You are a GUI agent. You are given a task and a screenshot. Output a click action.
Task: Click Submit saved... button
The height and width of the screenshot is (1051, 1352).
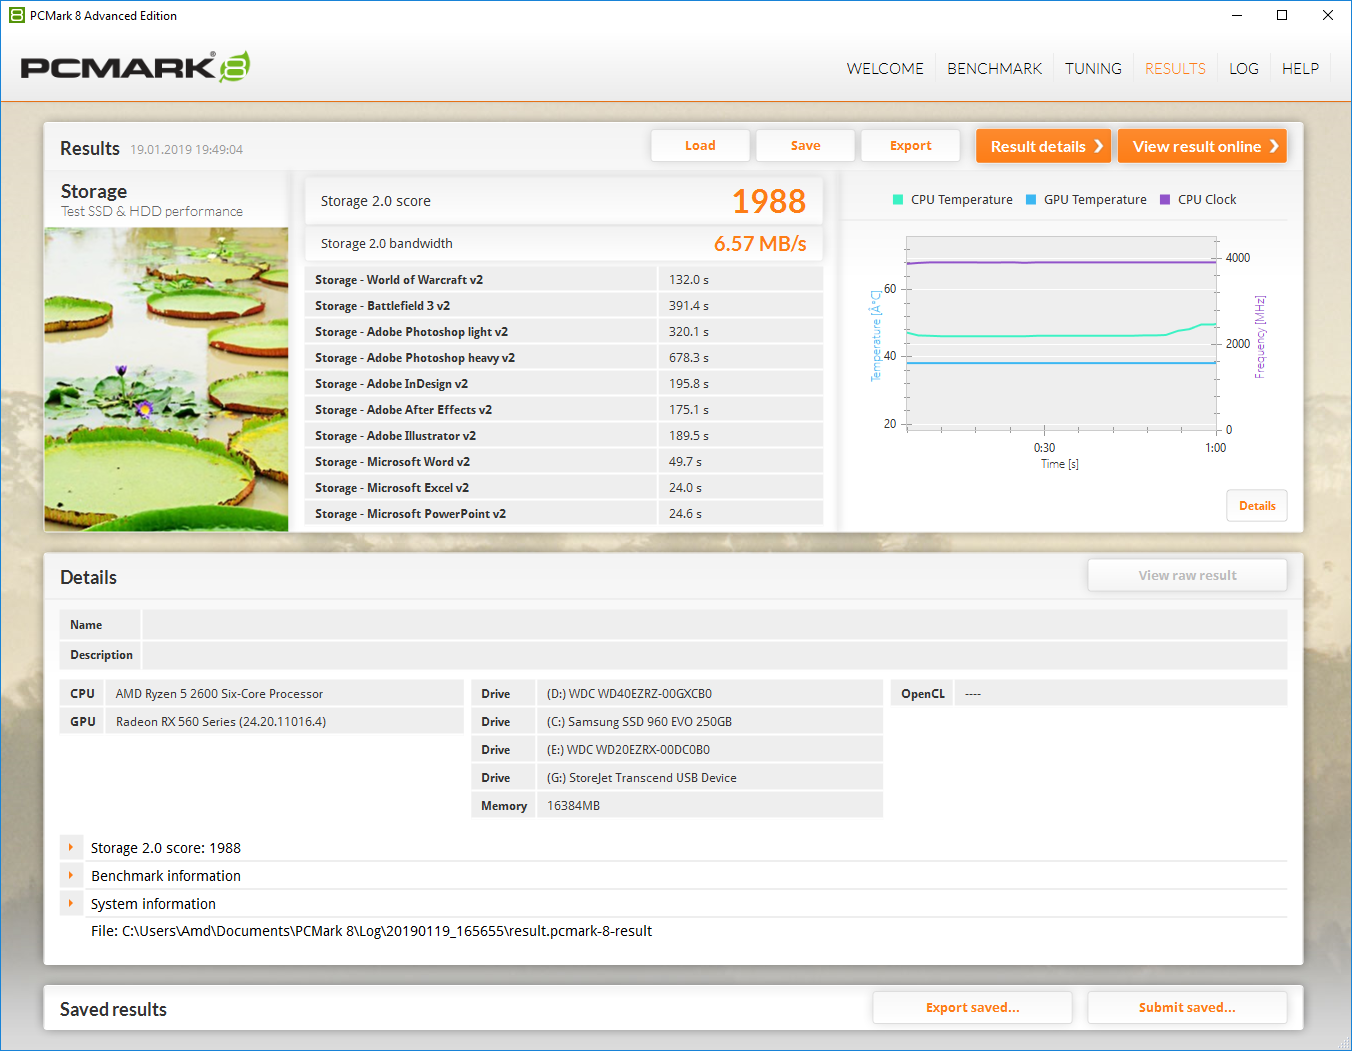point(1187,1007)
